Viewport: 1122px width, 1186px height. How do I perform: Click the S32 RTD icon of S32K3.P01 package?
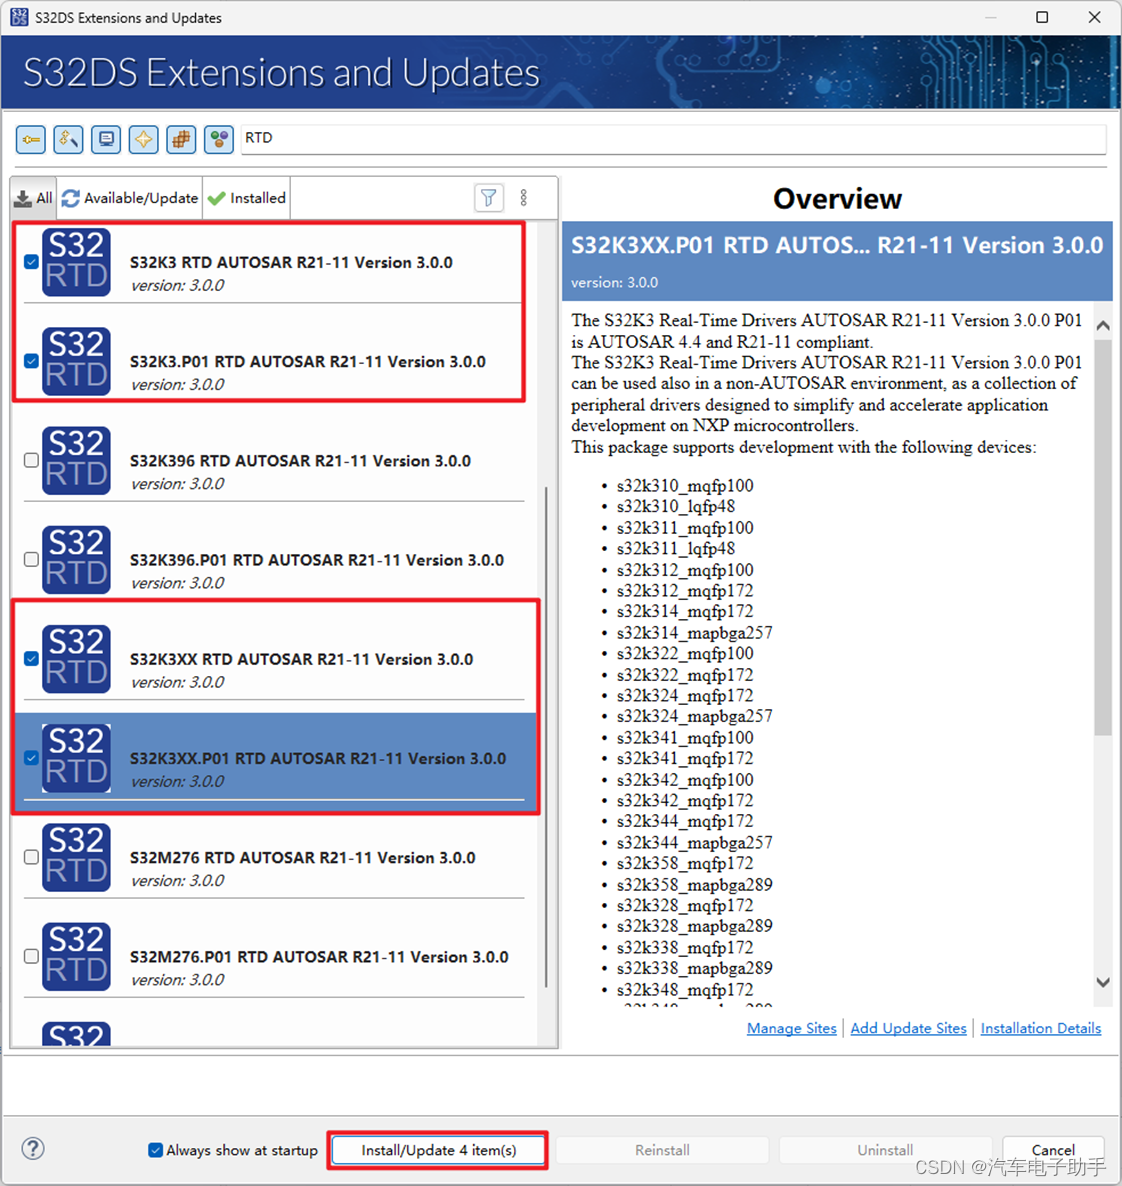point(76,361)
